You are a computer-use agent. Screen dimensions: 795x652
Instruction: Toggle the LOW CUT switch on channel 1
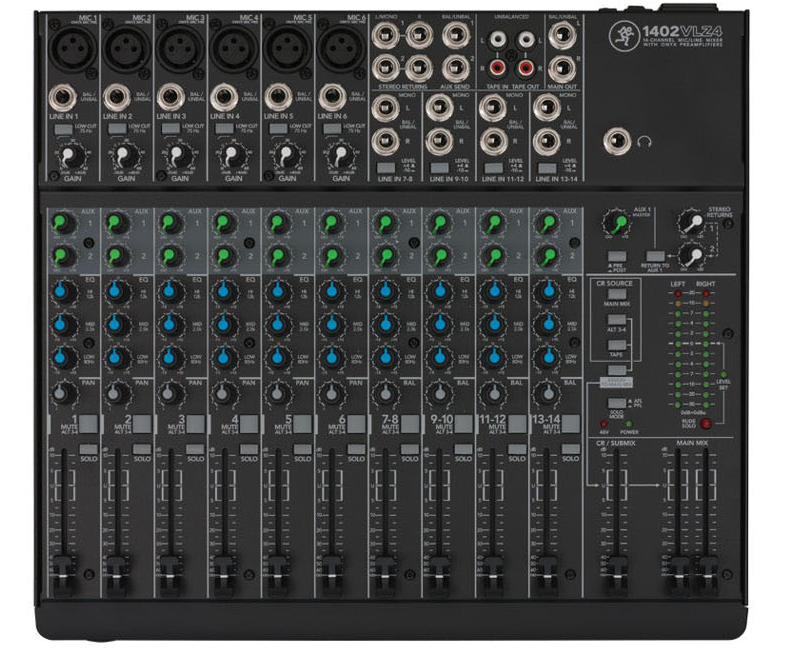pyautogui.click(x=63, y=129)
